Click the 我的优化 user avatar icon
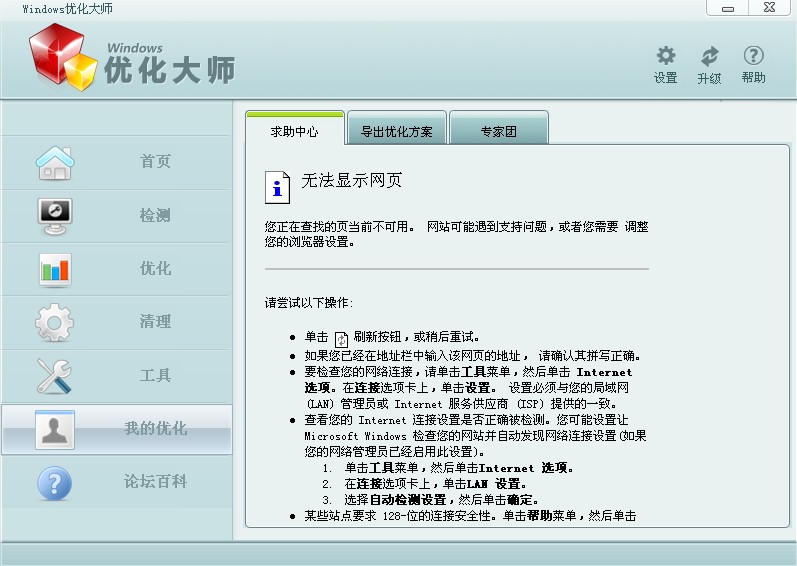 click(x=55, y=430)
